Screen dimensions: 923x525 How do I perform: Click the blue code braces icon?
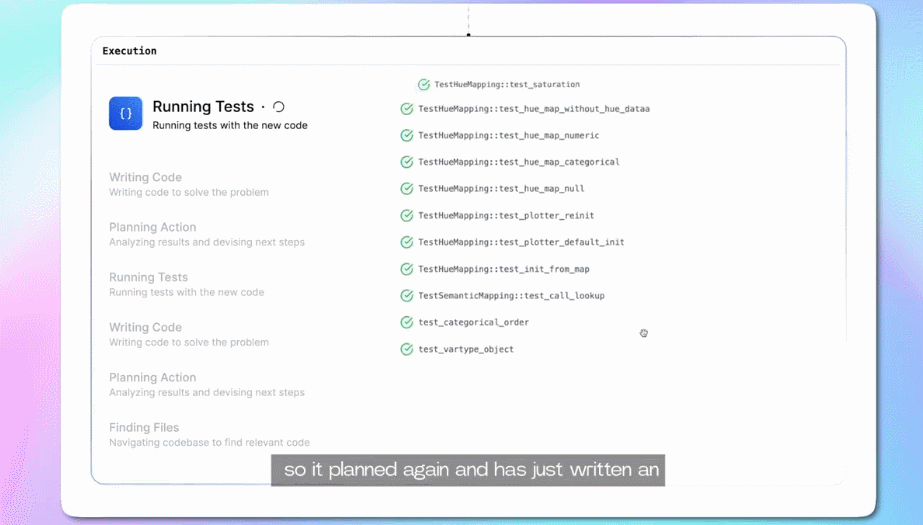[126, 114]
